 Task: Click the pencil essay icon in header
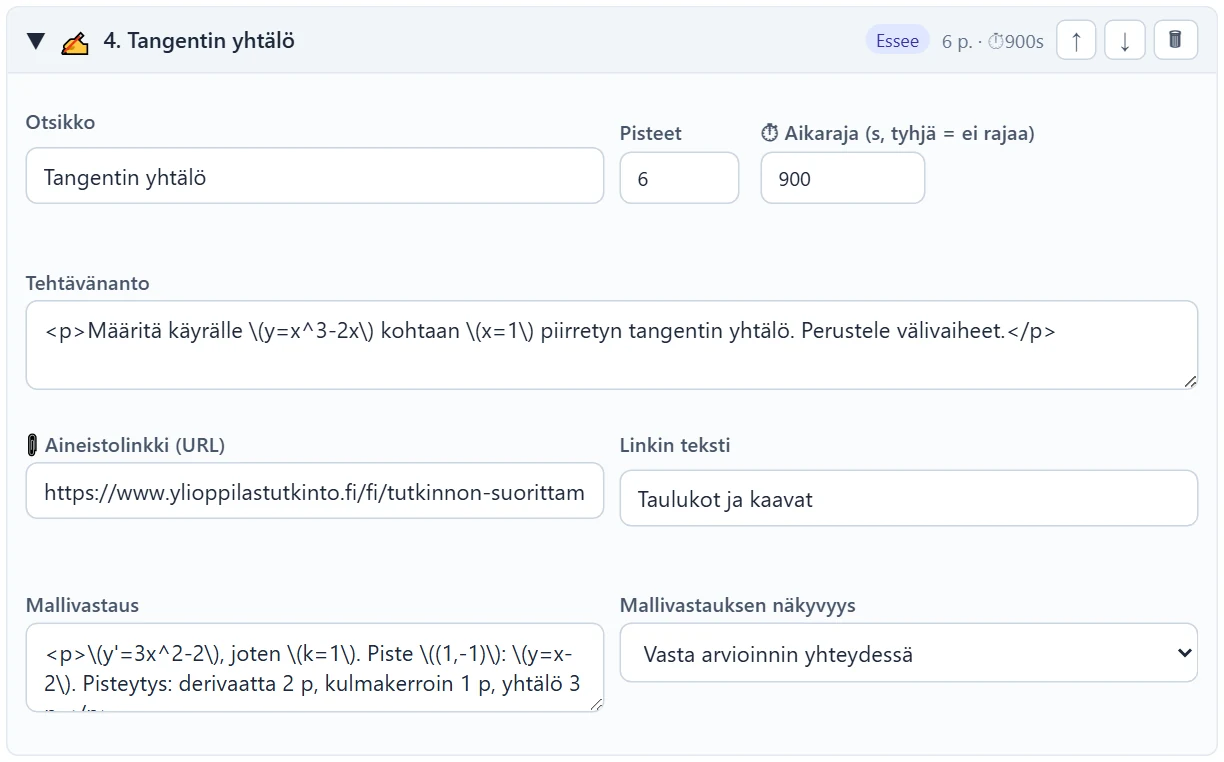pos(75,42)
